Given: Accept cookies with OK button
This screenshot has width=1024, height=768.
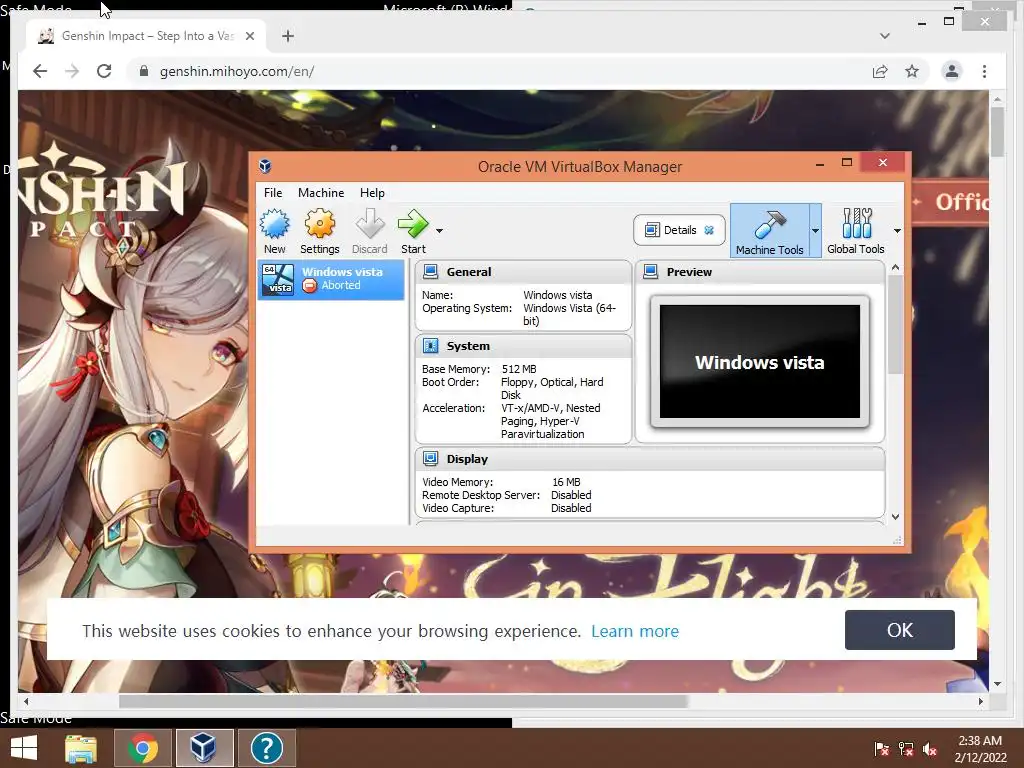Looking at the screenshot, I should point(899,630).
